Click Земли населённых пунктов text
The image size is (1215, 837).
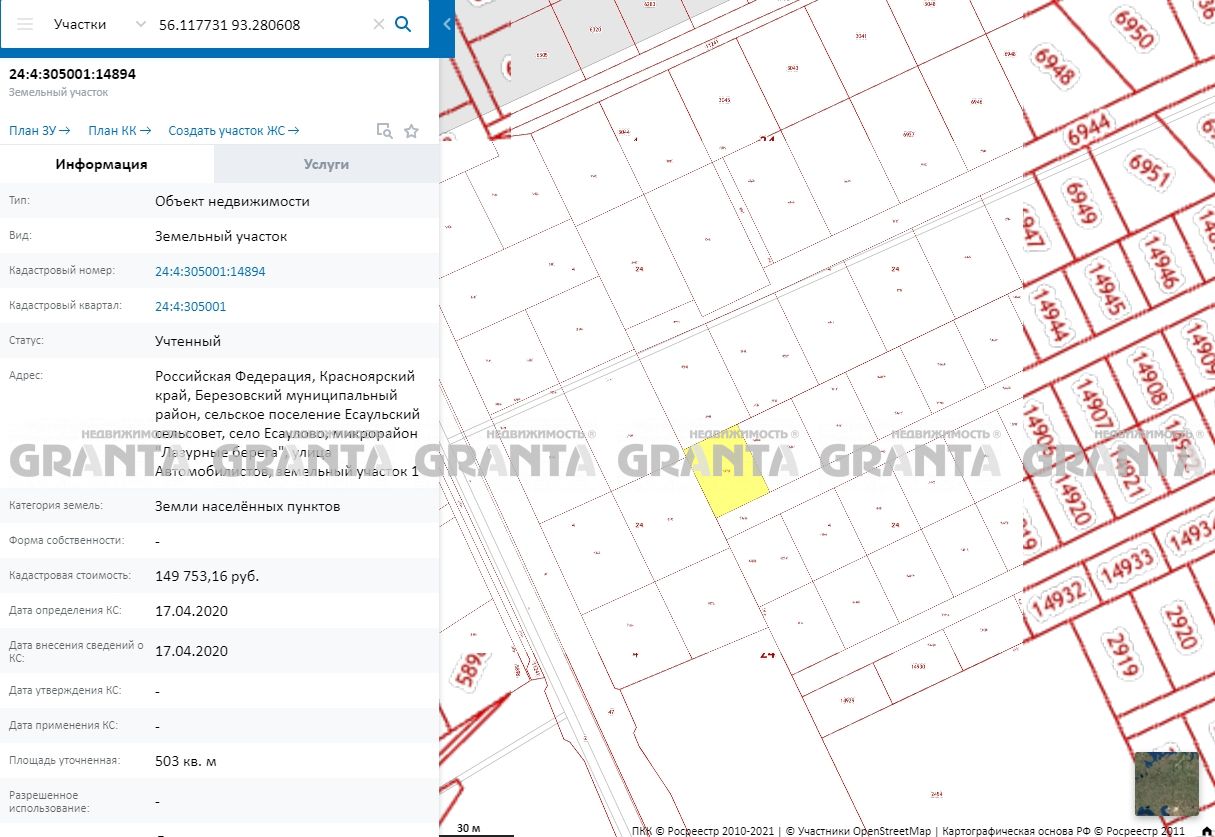[247, 506]
